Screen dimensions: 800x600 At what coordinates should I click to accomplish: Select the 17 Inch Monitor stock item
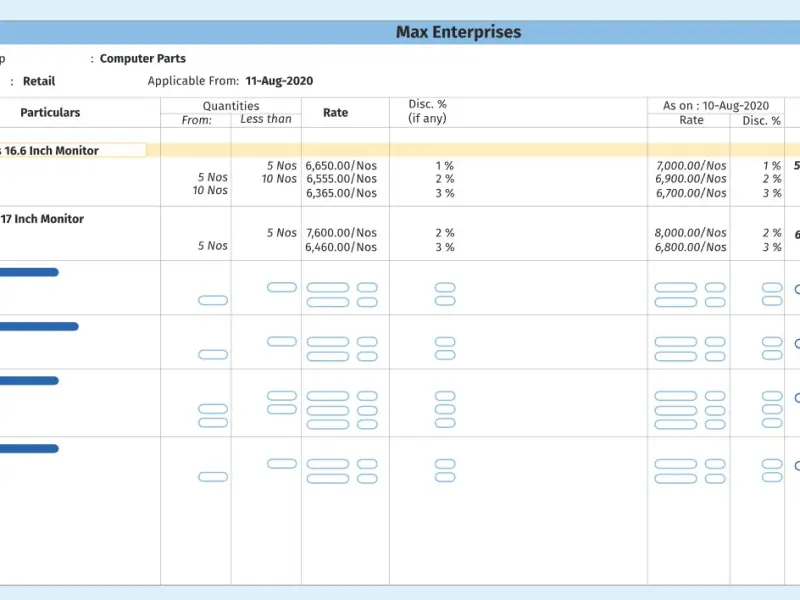tap(45, 219)
